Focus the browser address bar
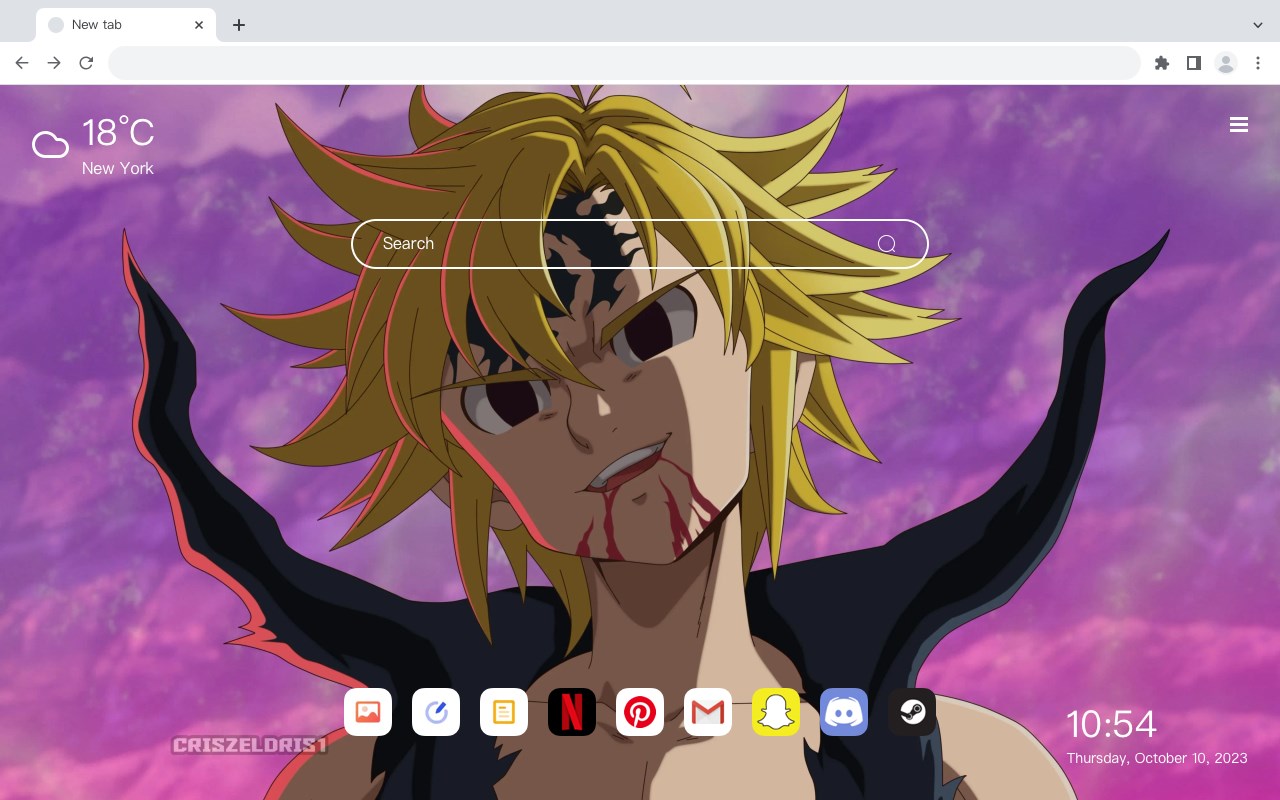 [x=624, y=63]
